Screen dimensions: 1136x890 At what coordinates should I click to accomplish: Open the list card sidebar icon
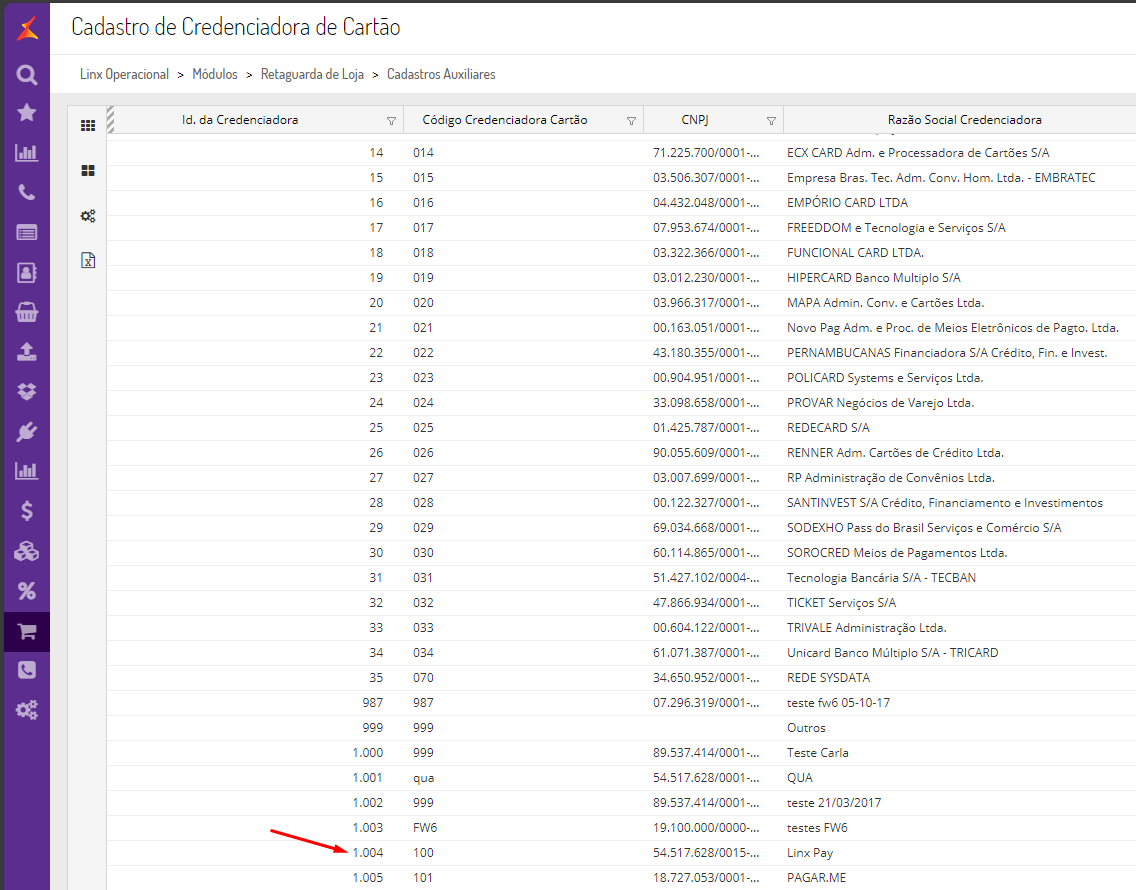coord(27,233)
